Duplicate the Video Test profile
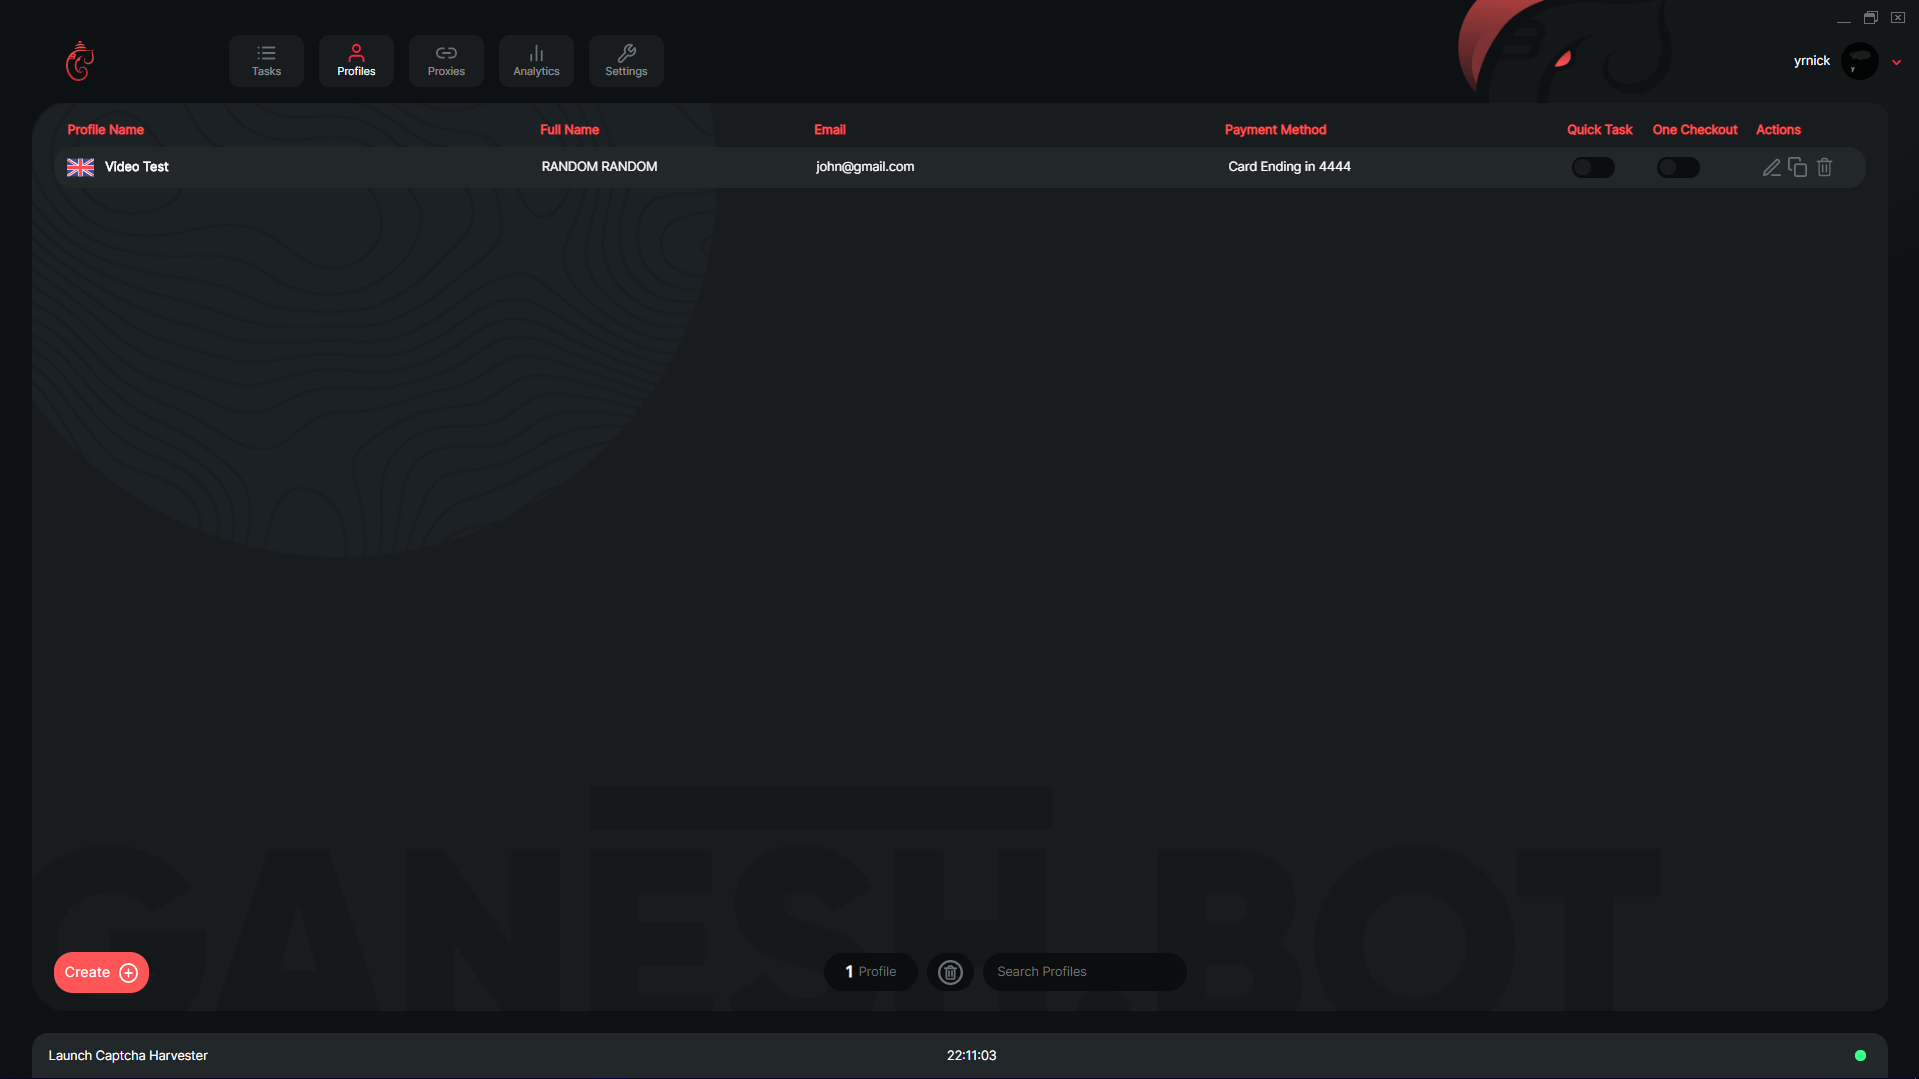The image size is (1919, 1079). pyautogui.click(x=1797, y=168)
